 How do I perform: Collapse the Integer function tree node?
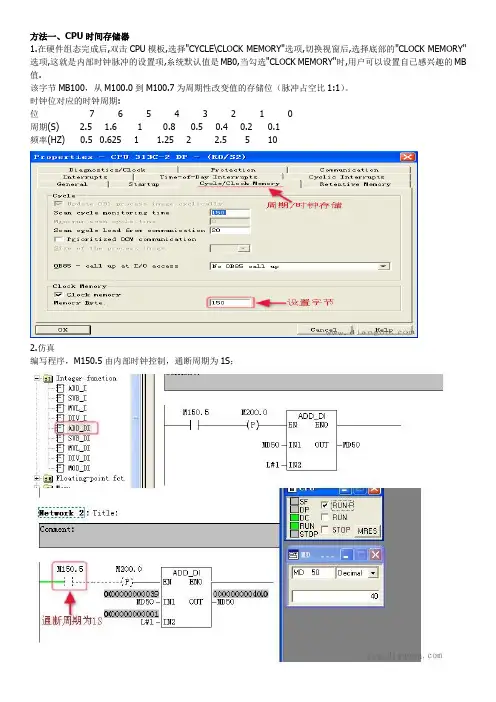pos(38,379)
